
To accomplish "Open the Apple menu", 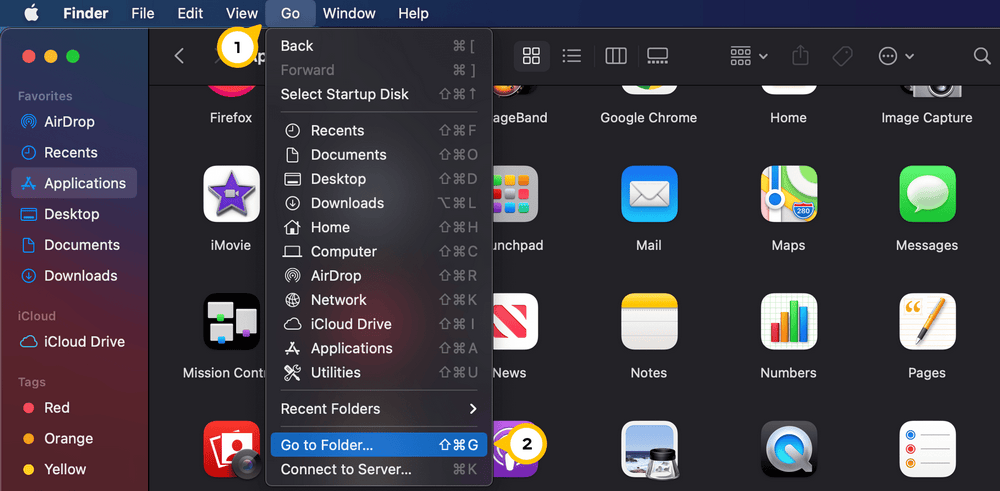I will coord(31,13).
